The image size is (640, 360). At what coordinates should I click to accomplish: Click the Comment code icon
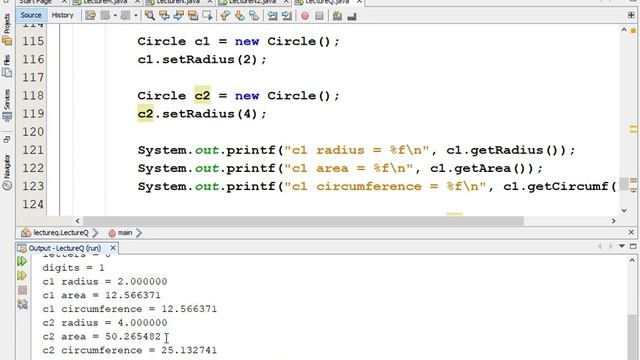point(337,16)
